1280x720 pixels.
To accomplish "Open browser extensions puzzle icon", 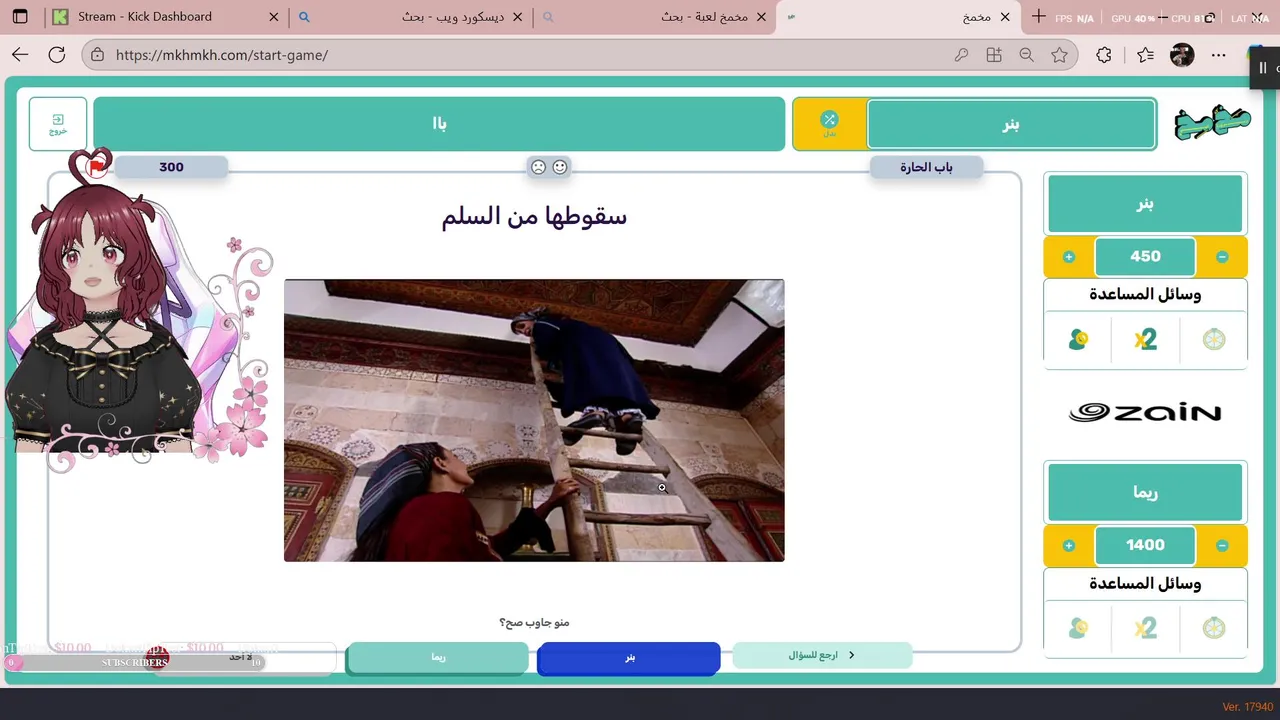I will point(1104,55).
